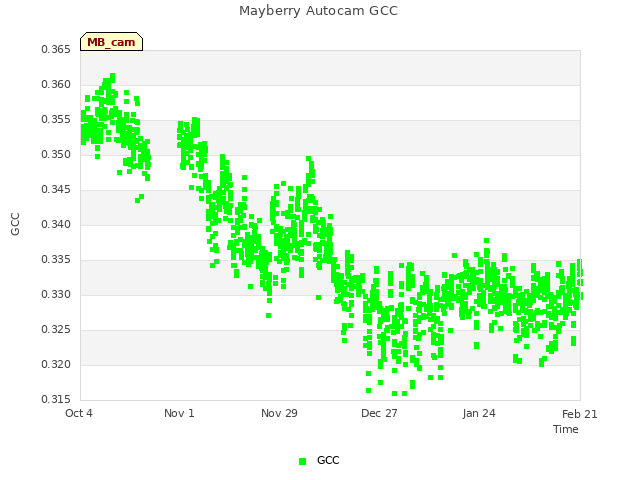
Task: Click the vertical GCC y-axis title
Action: coord(15,224)
